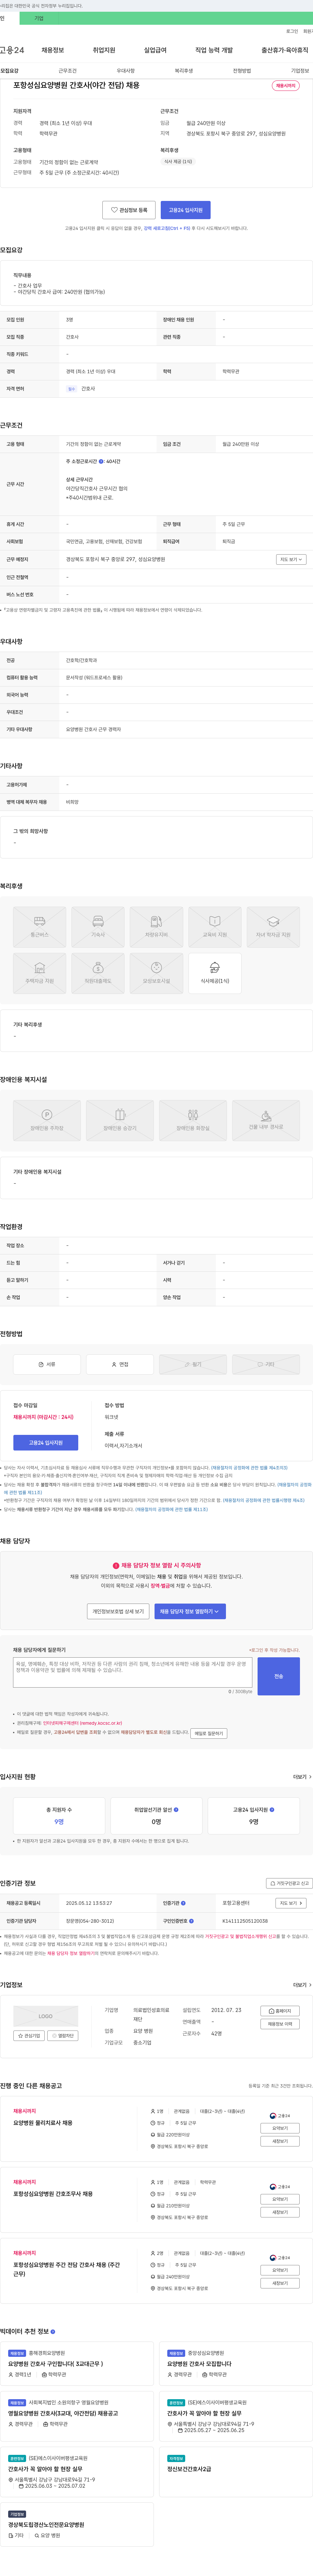Image resolution: width=313 pixels, height=2576 pixels.
Task: Click the 고용24 site logo
Action: coord(12,50)
